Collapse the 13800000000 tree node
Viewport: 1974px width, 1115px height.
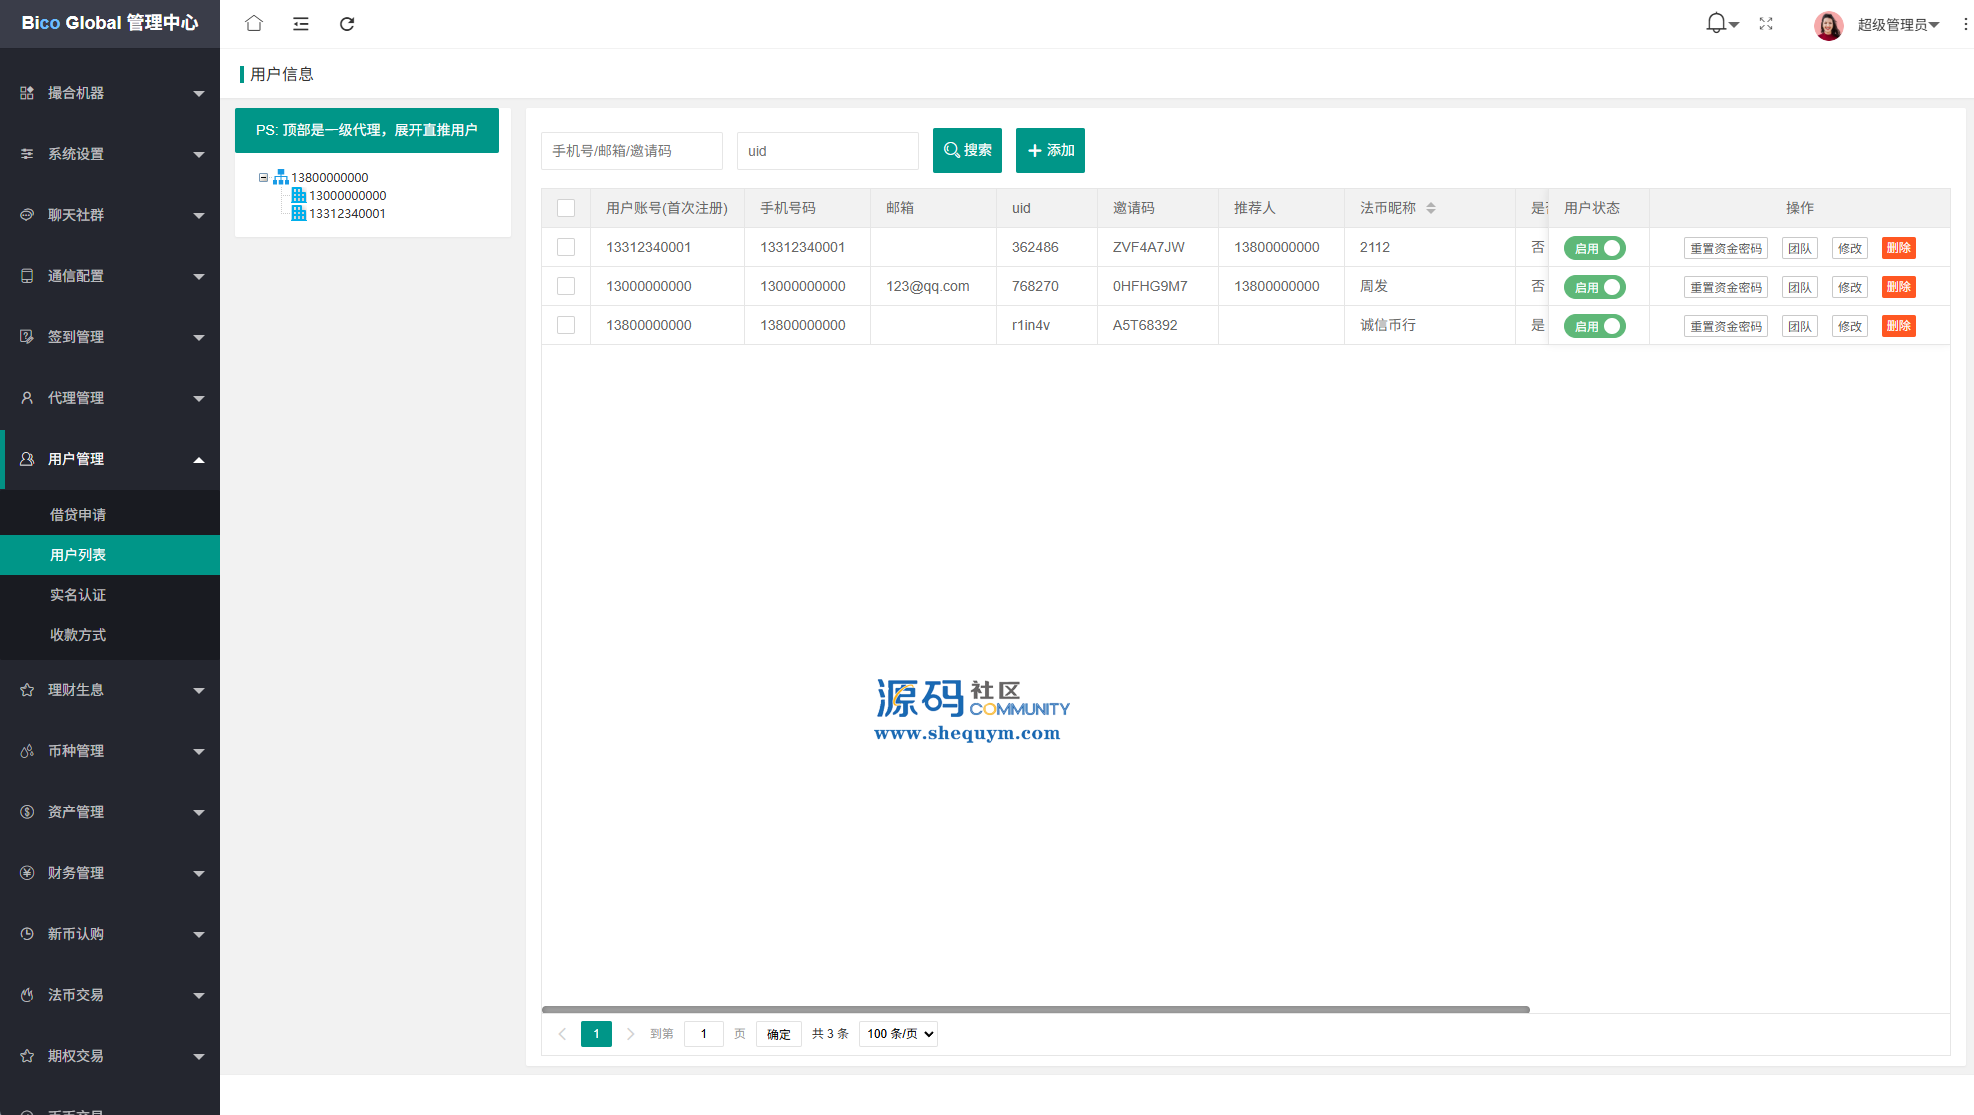tap(263, 178)
